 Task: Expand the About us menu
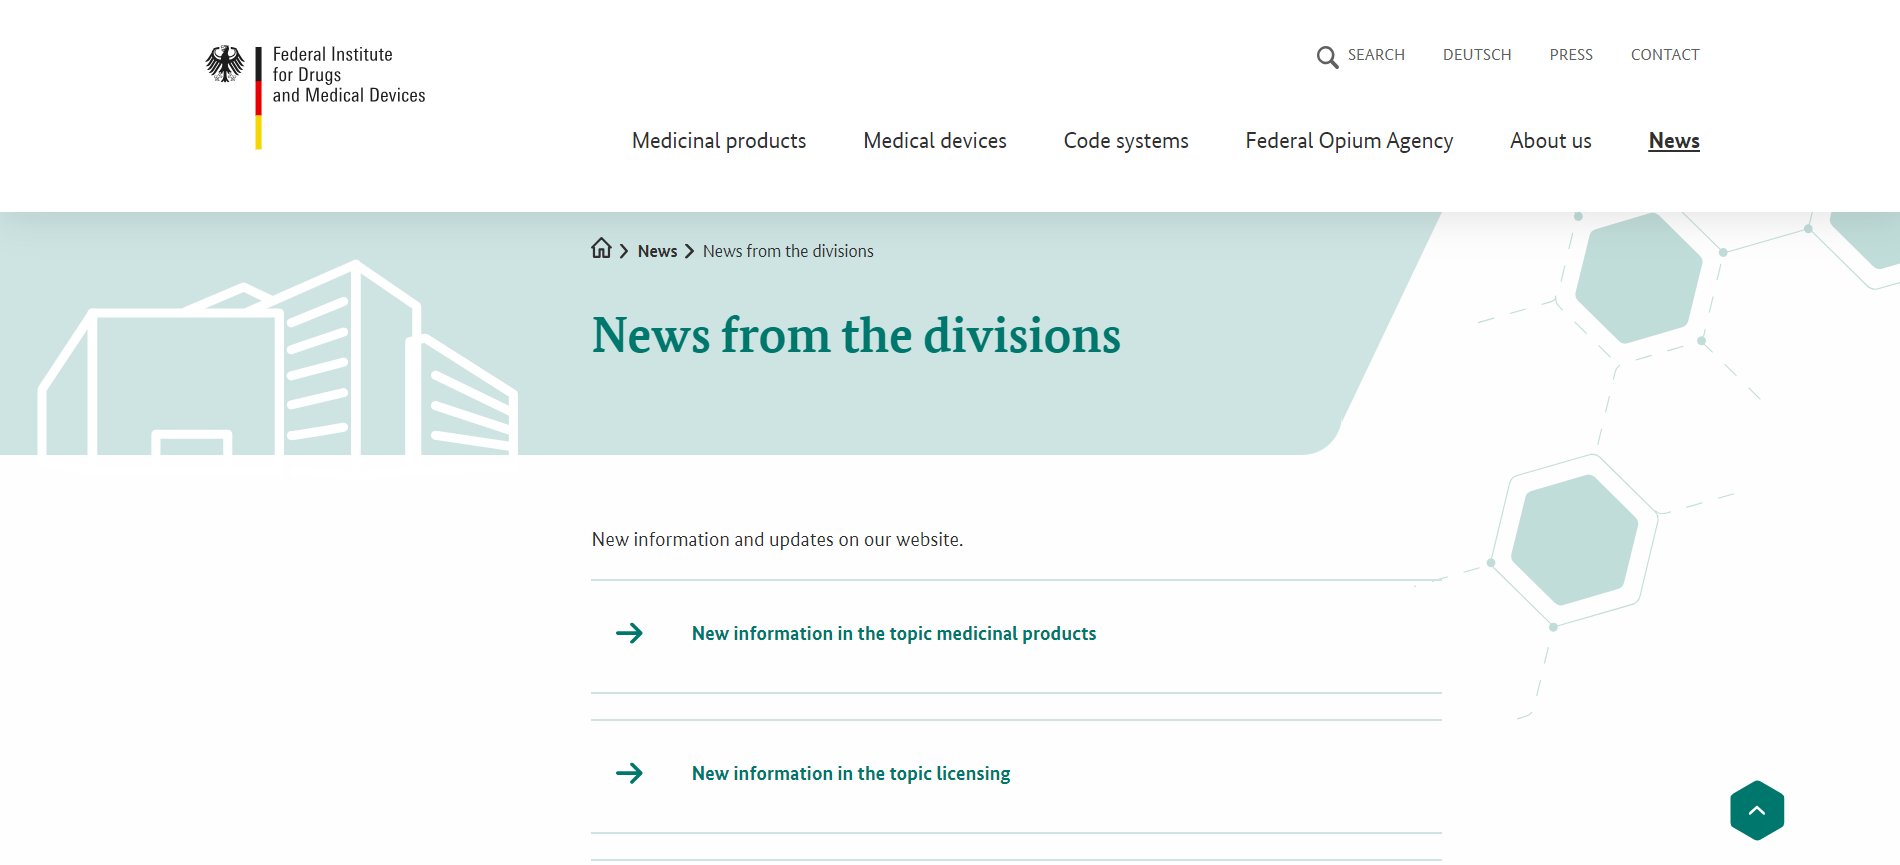1550,141
